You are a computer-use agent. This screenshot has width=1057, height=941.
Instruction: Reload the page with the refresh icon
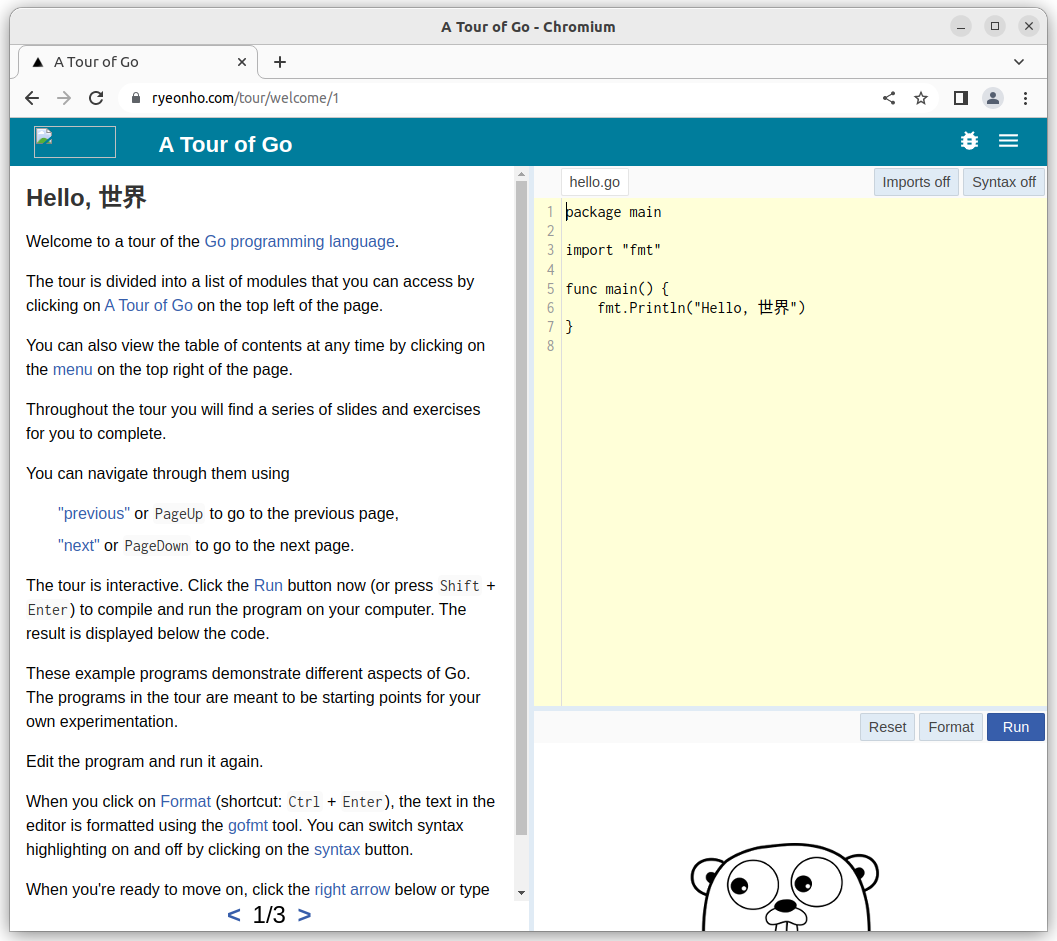(x=96, y=98)
